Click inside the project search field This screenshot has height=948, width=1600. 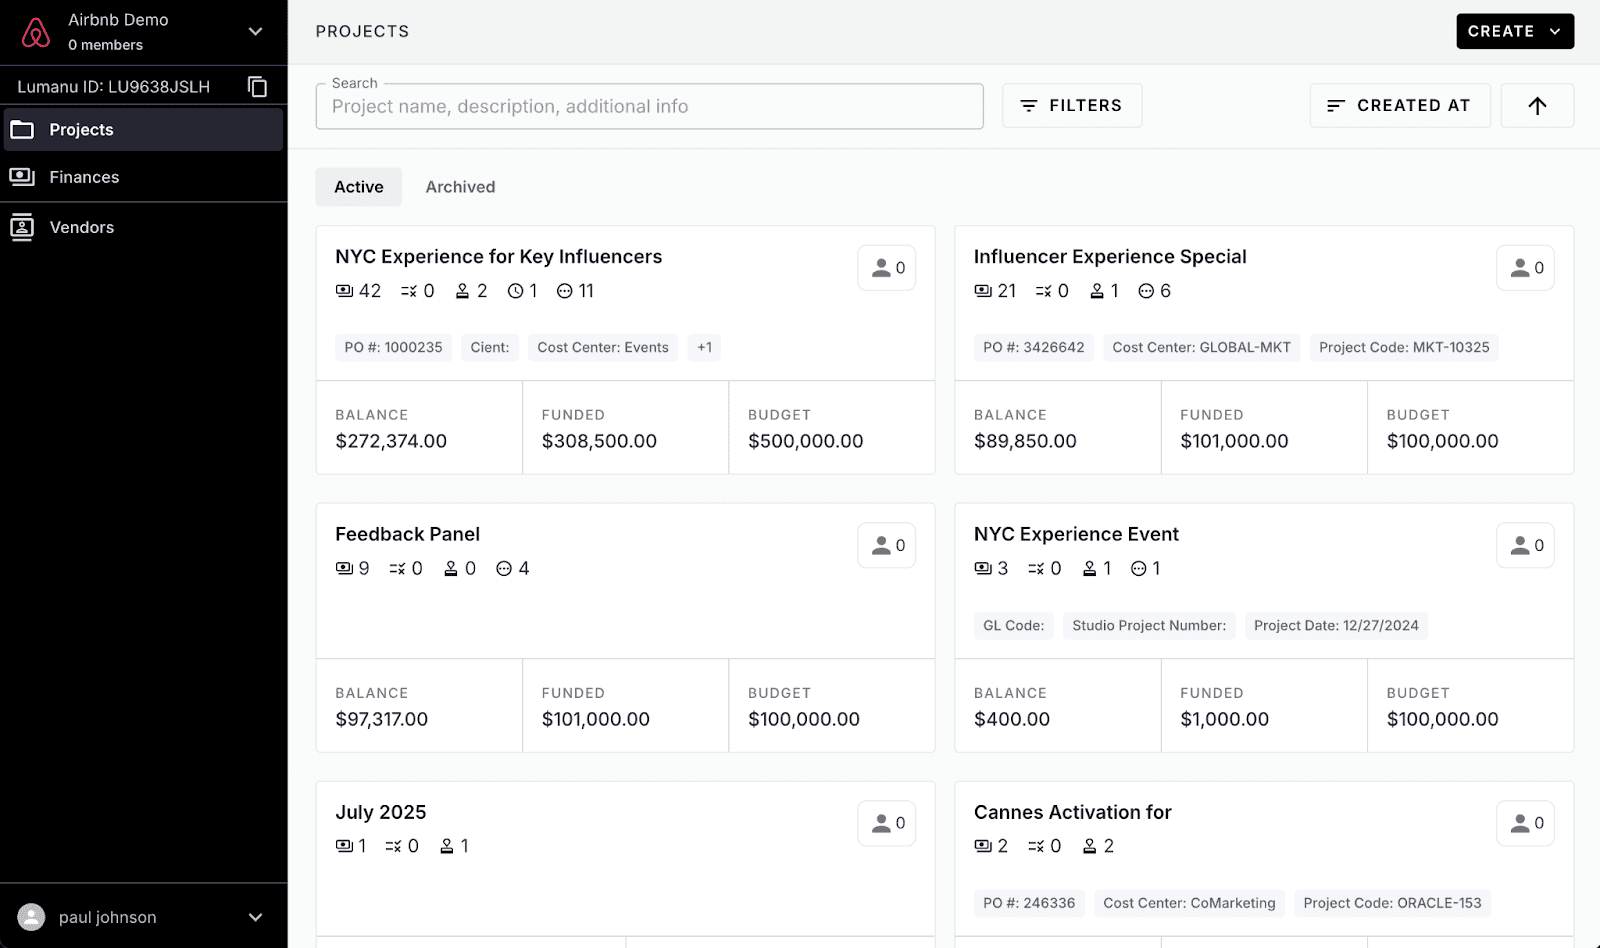point(649,106)
